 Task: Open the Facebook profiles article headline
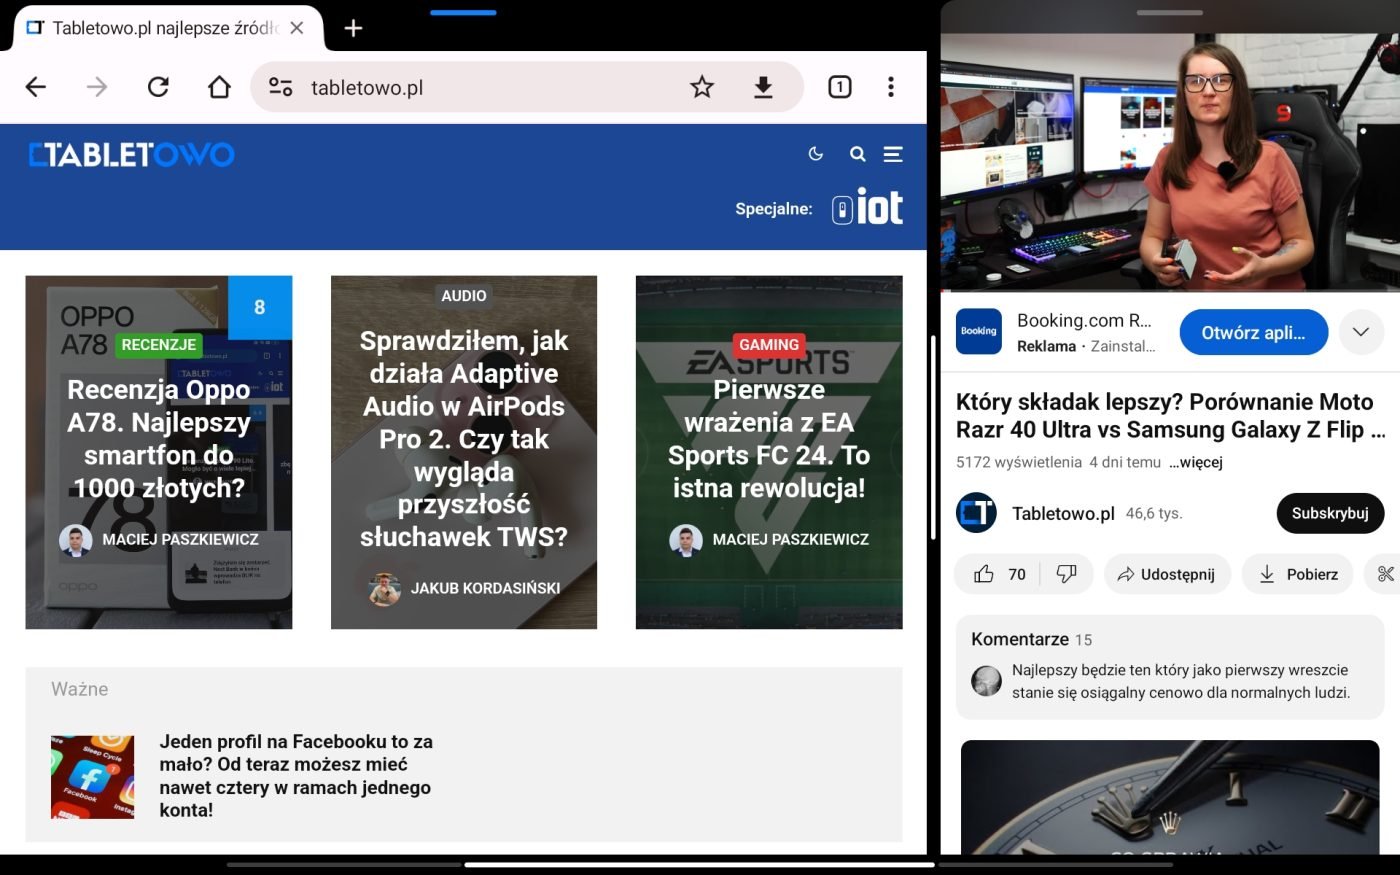(x=296, y=775)
